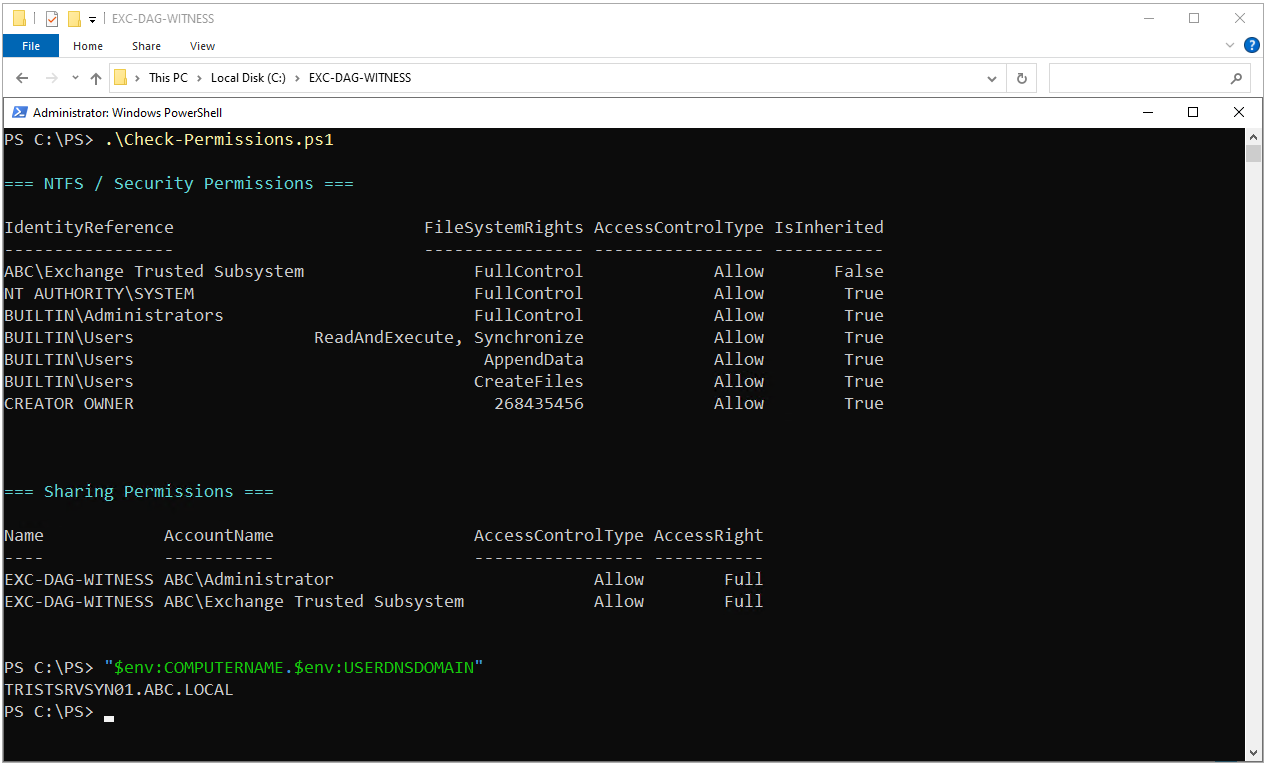Viewport: 1265px width, 764px height.
Task: Click the PowerShell scrollbar up arrow
Action: tap(1253, 136)
